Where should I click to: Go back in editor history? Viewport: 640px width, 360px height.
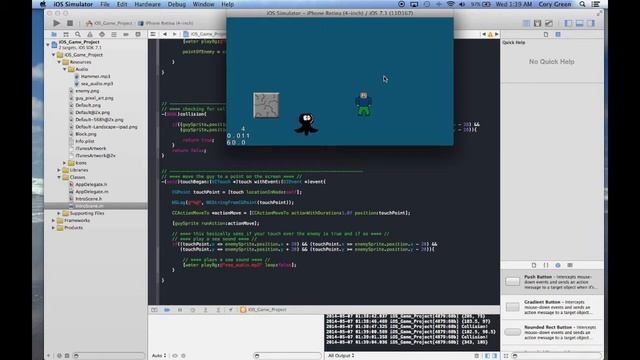pyautogui.click(x=165, y=34)
